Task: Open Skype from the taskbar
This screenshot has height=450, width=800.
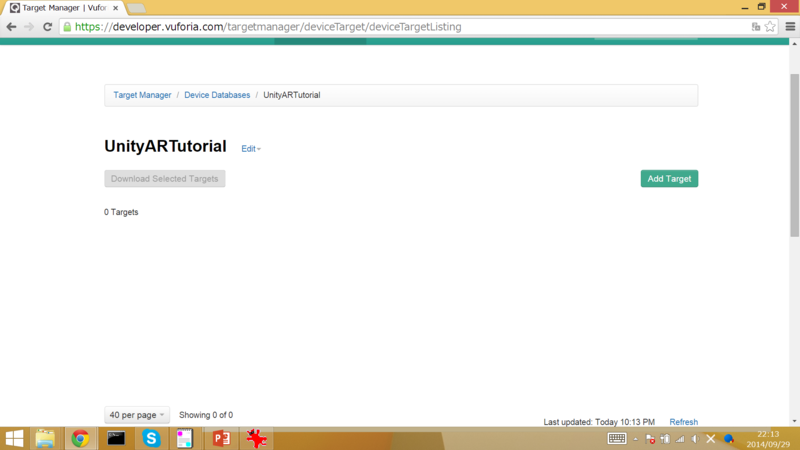Action: pyautogui.click(x=151, y=438)
